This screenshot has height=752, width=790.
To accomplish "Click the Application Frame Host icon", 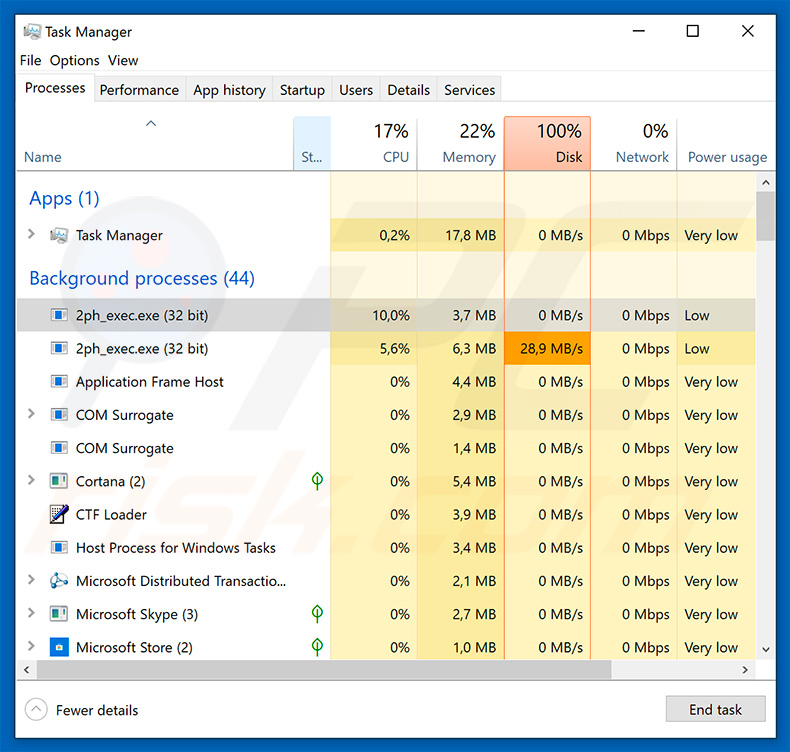I will (59, 382).
